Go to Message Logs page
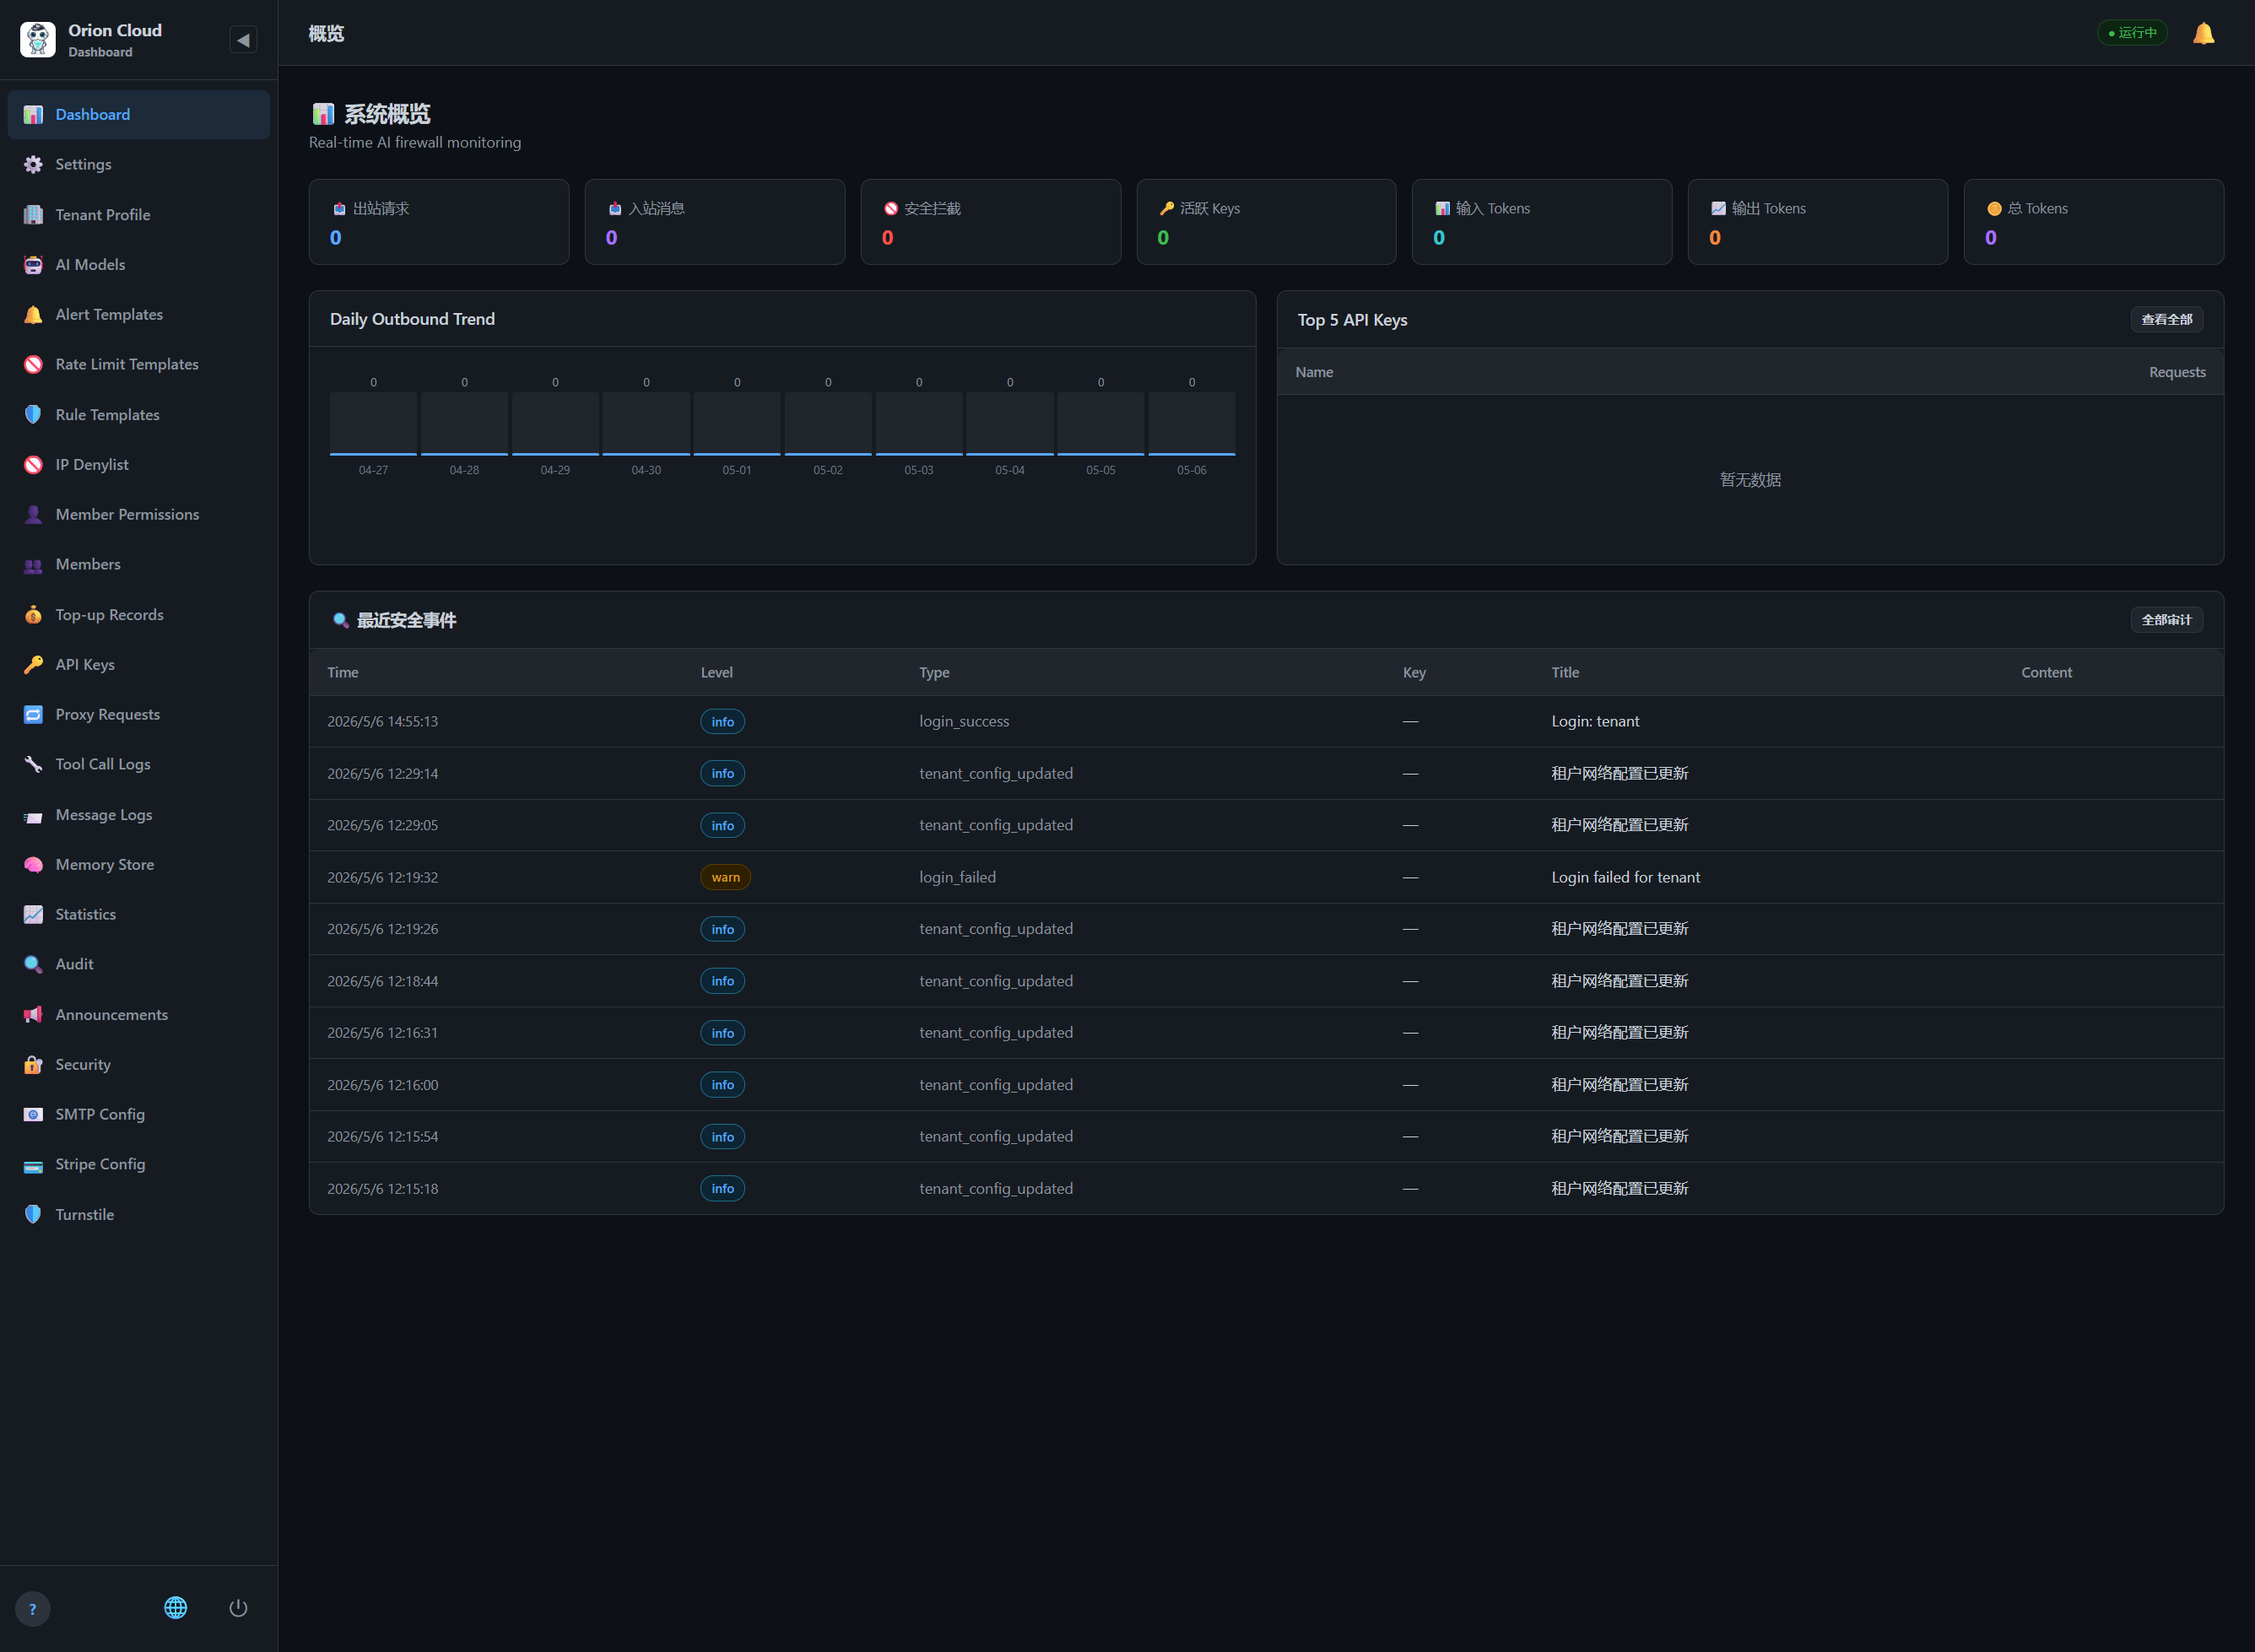This screenshot has height=1652, width=2255. (x=139, y=815)
